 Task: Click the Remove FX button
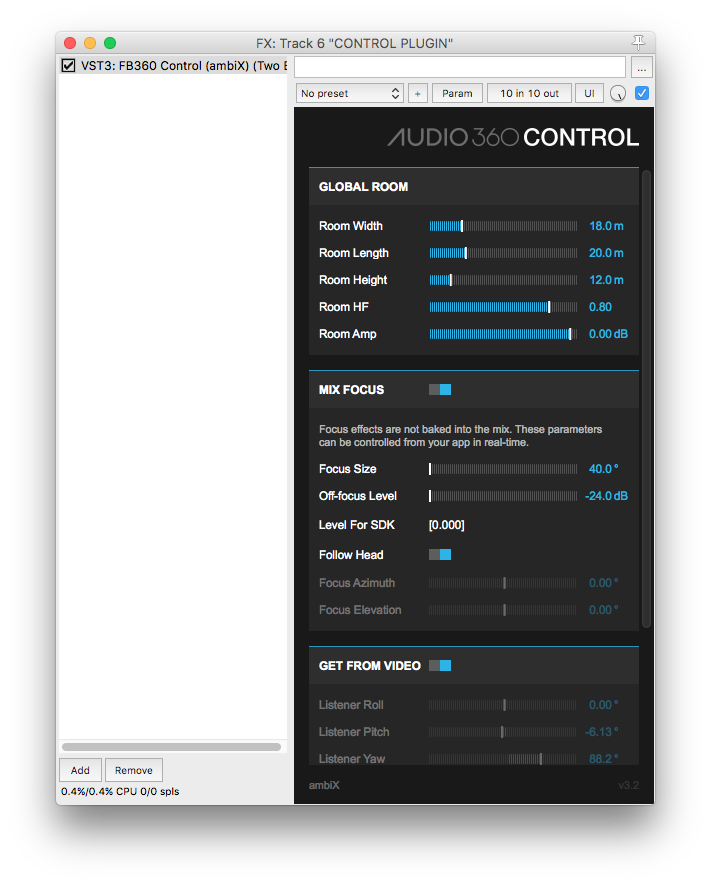134,770
